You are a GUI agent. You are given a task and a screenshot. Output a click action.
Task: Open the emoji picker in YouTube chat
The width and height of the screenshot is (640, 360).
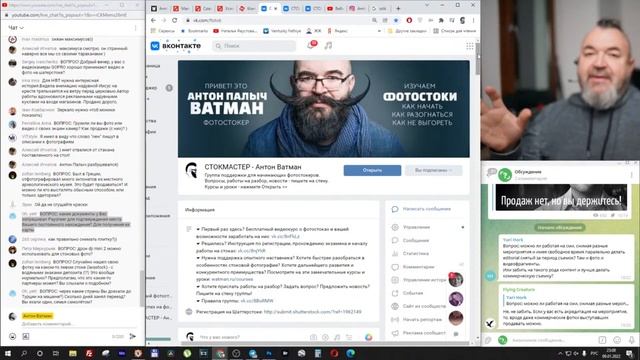coord(13,336)
